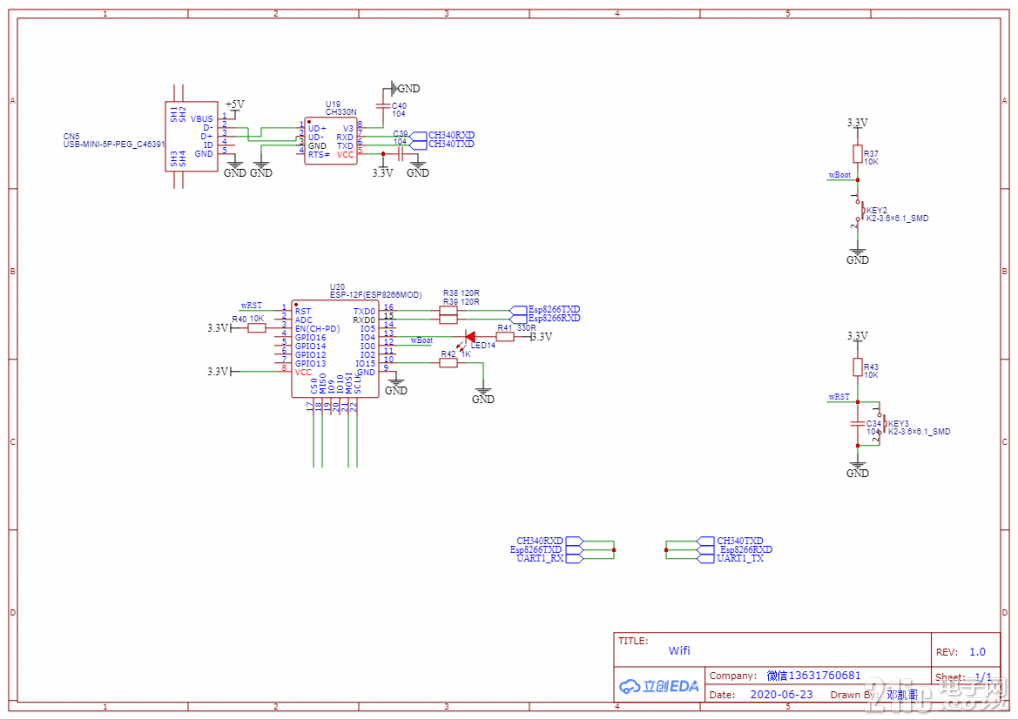Click company text '微信13631760681'
Viewport: 1018px width, 720px height.
click(813, 675)
